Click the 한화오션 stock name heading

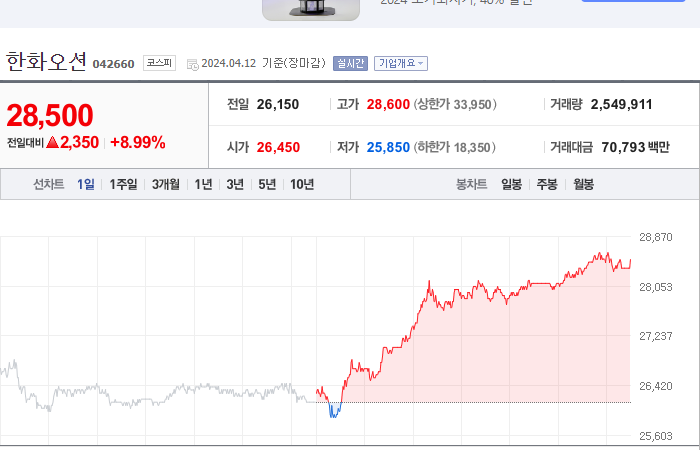[x=46, y=61]
